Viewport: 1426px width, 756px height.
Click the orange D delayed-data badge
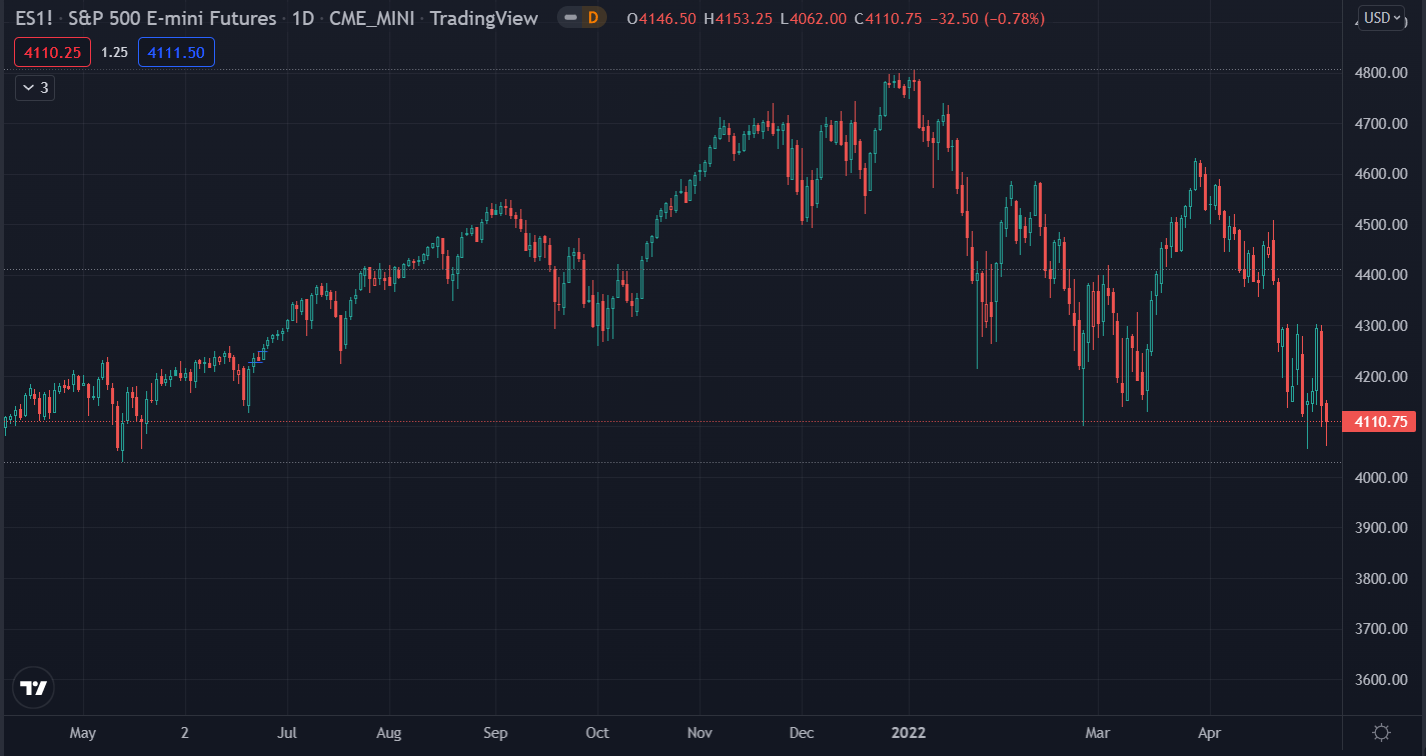[x=593, y=18]
